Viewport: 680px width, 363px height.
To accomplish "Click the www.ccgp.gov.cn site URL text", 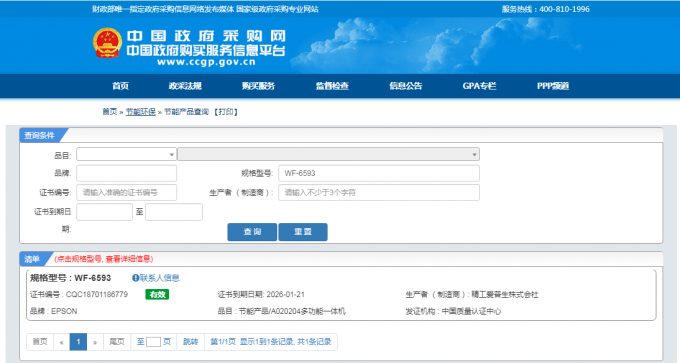I will (x=206, y=62).
